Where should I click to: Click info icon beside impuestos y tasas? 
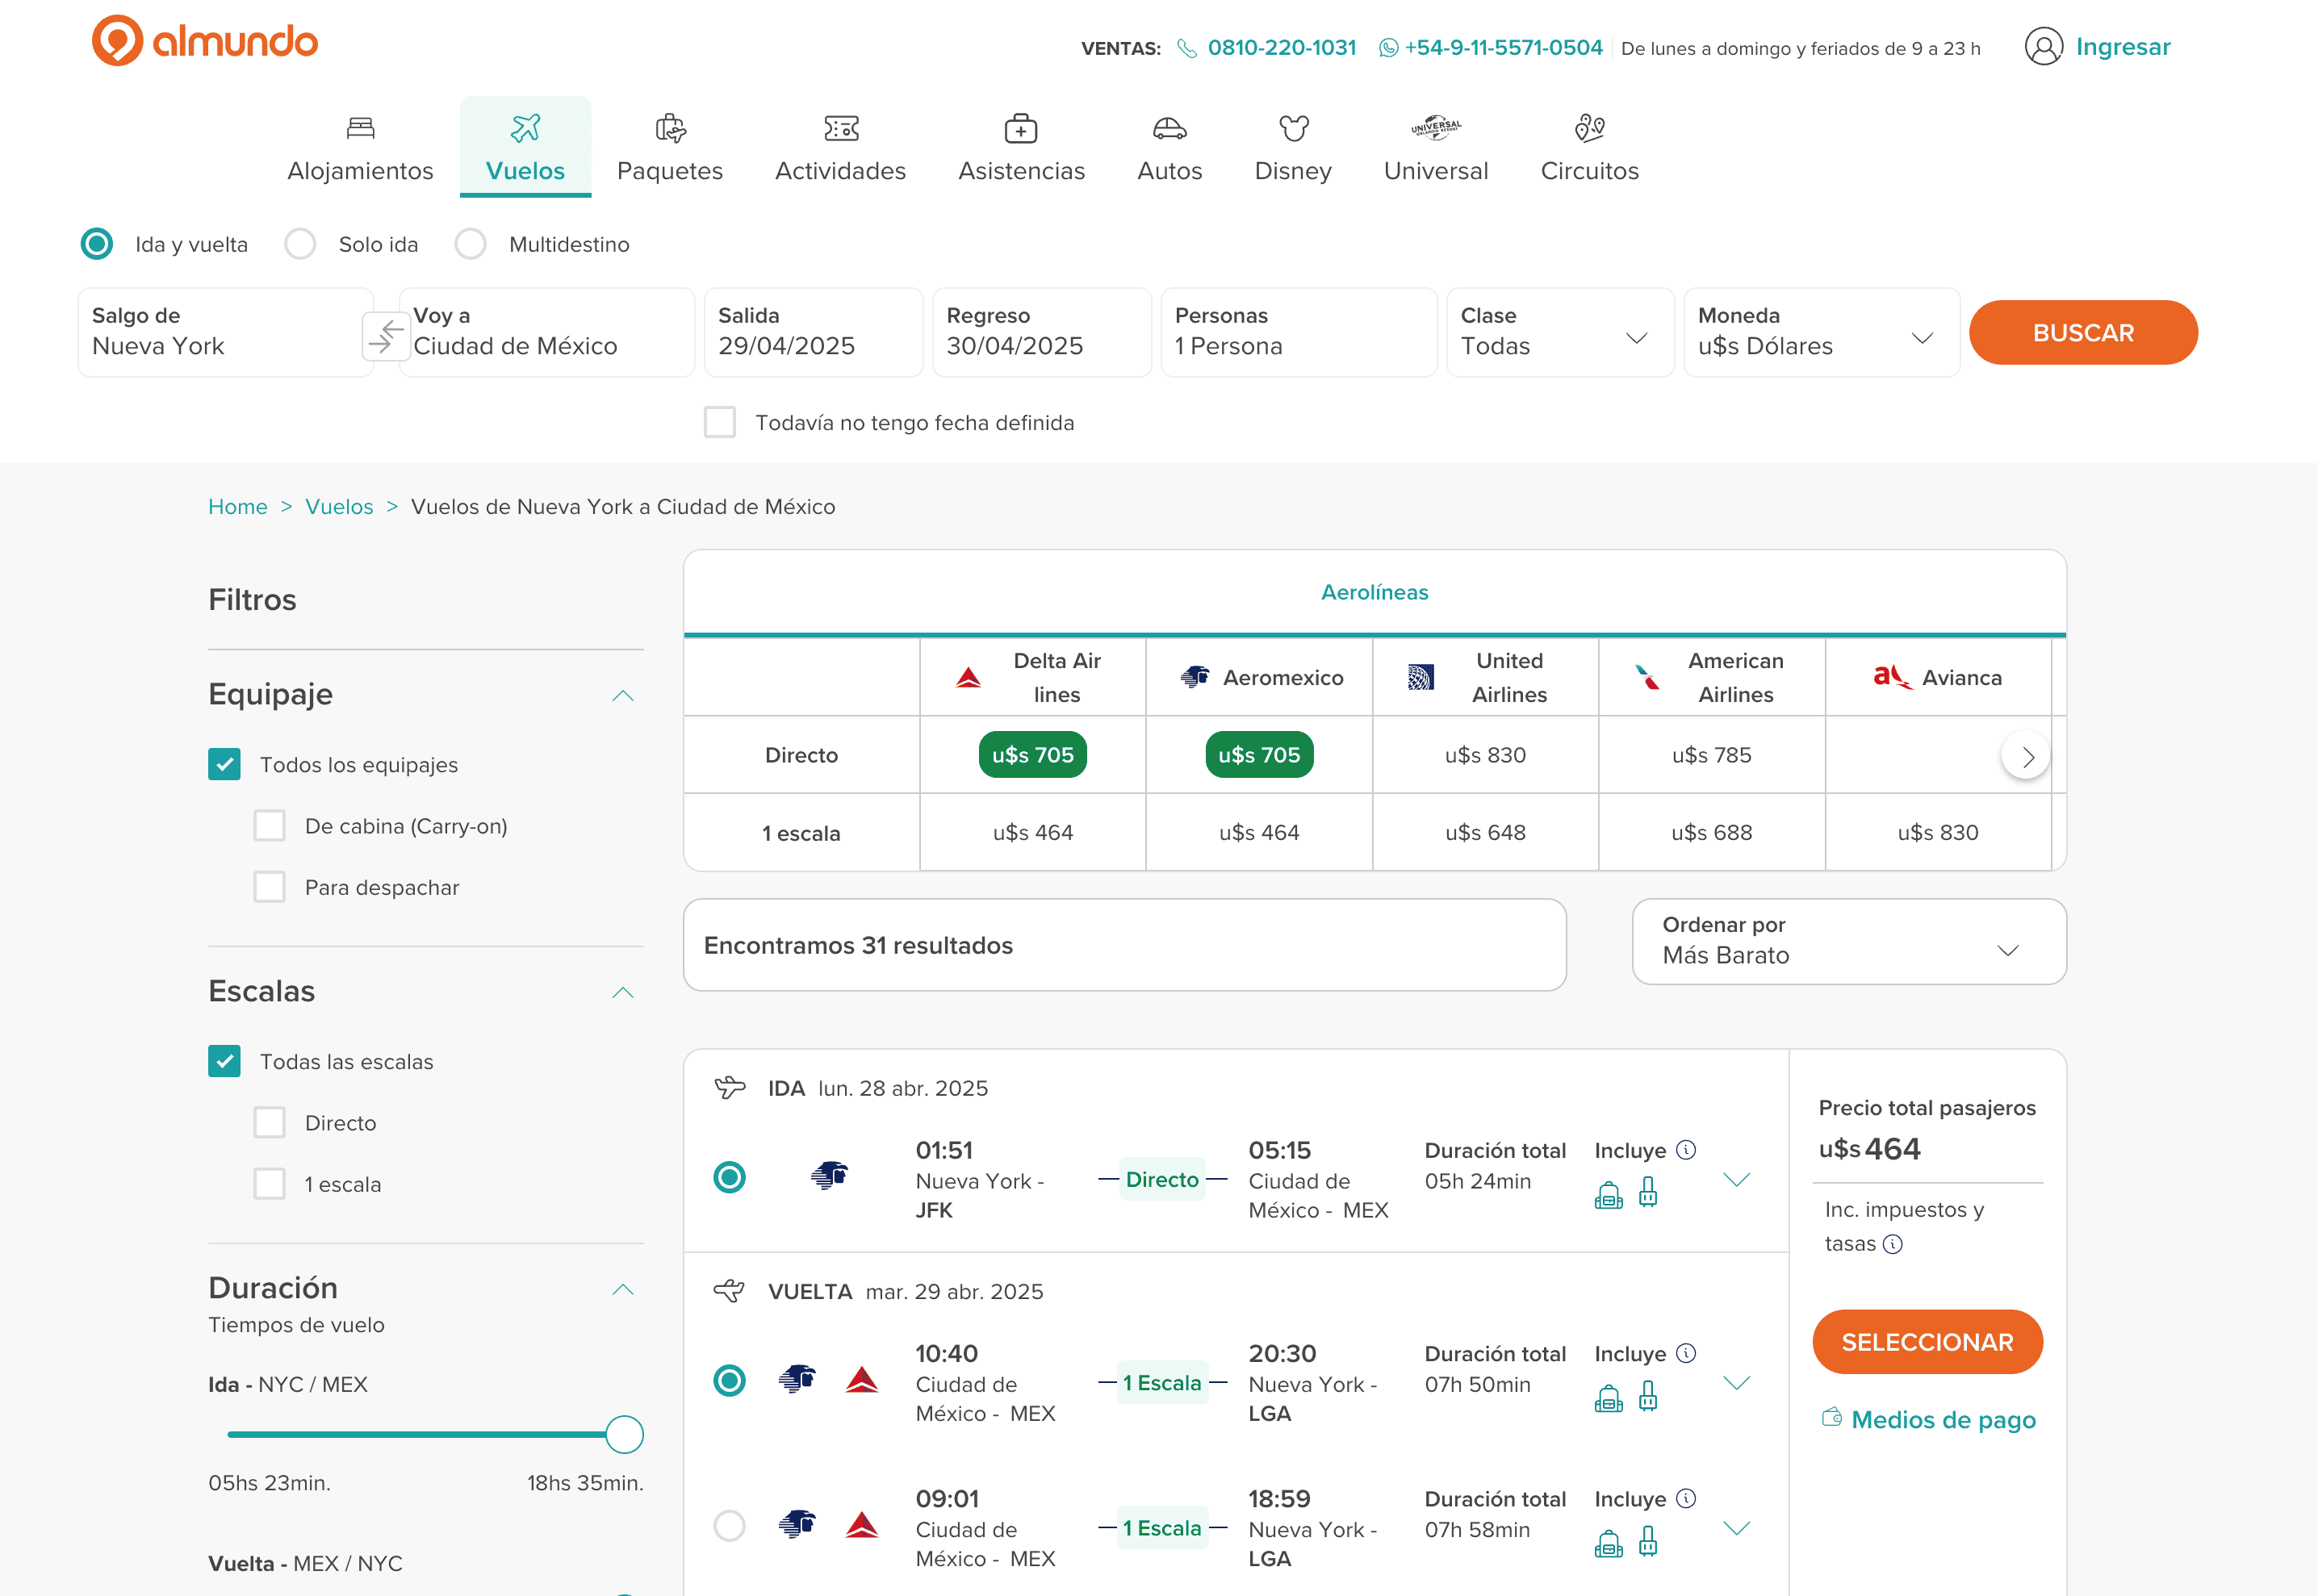click(1892, 1244)
